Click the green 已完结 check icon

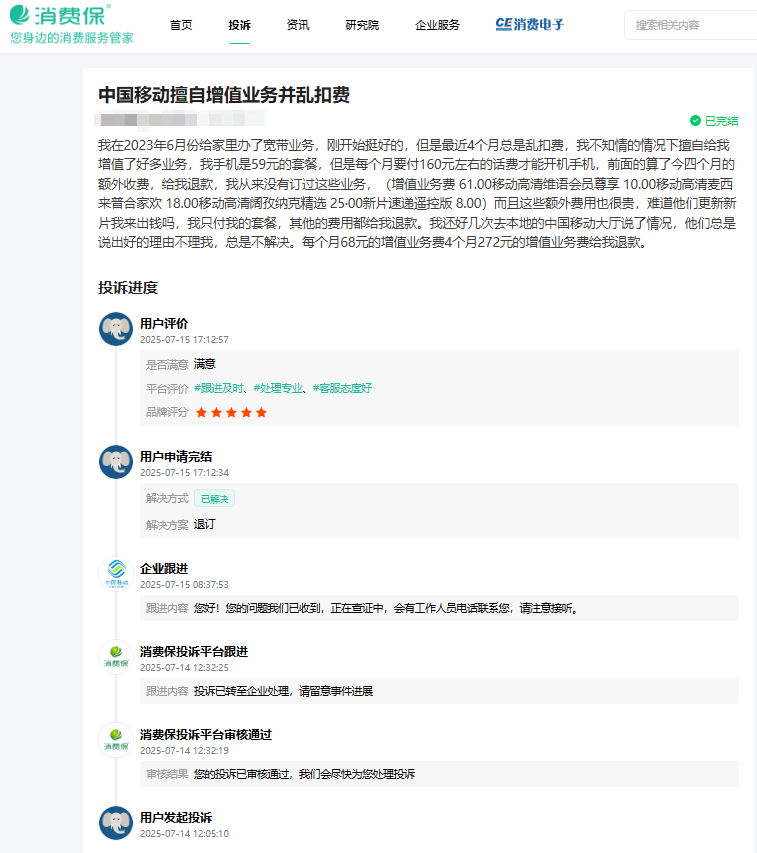695,121
